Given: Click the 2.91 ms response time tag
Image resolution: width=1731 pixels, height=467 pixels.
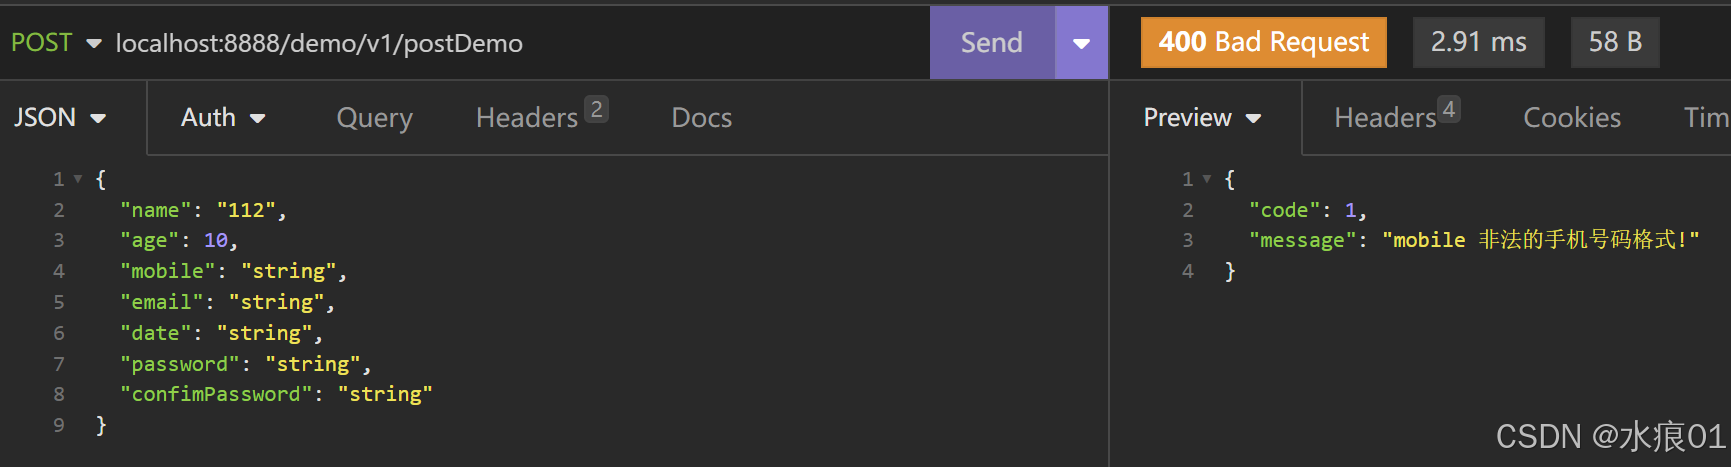Looking at the screenshot, I should pyautogui.click(x=1479, y=42).
